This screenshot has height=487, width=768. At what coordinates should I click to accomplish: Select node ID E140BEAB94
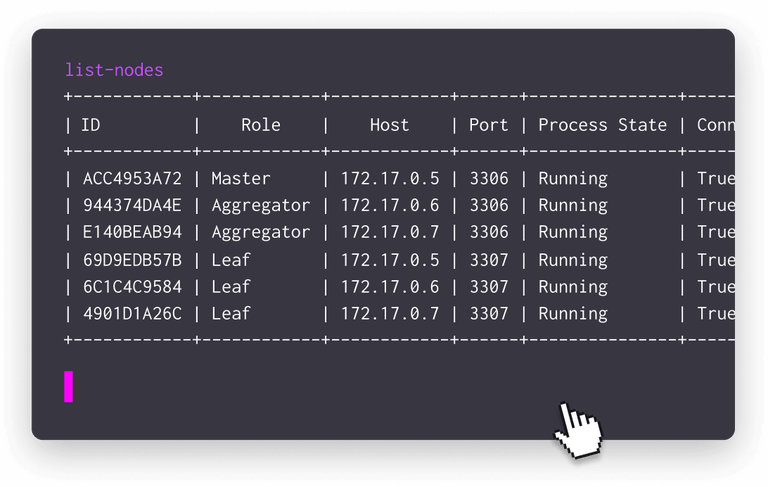132,232
